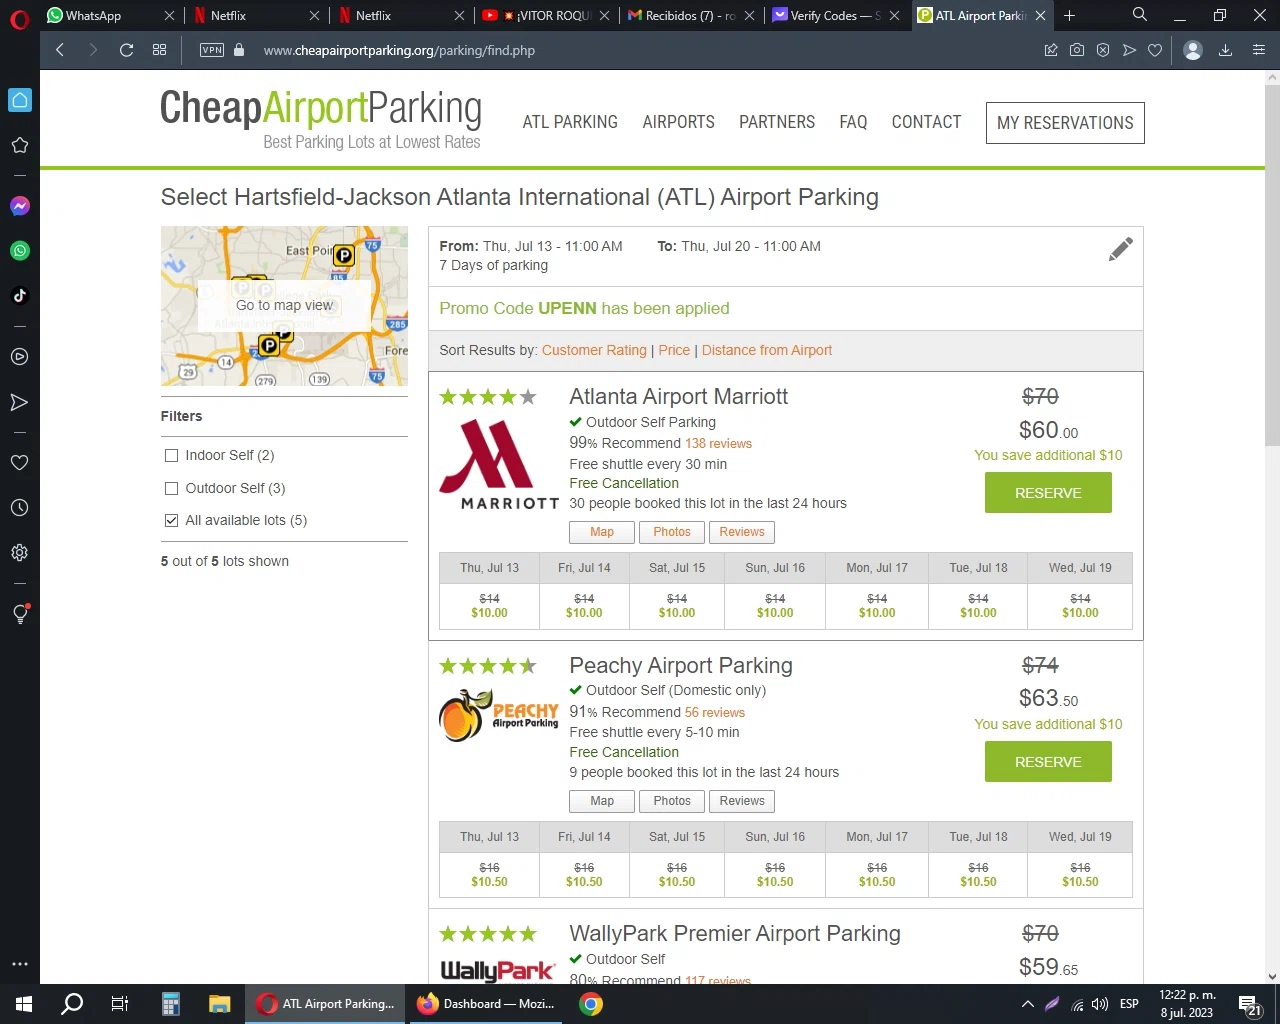Open the sidebar flow arrow icon
Screen dimensions: 1280x1024
click(19, 402)
